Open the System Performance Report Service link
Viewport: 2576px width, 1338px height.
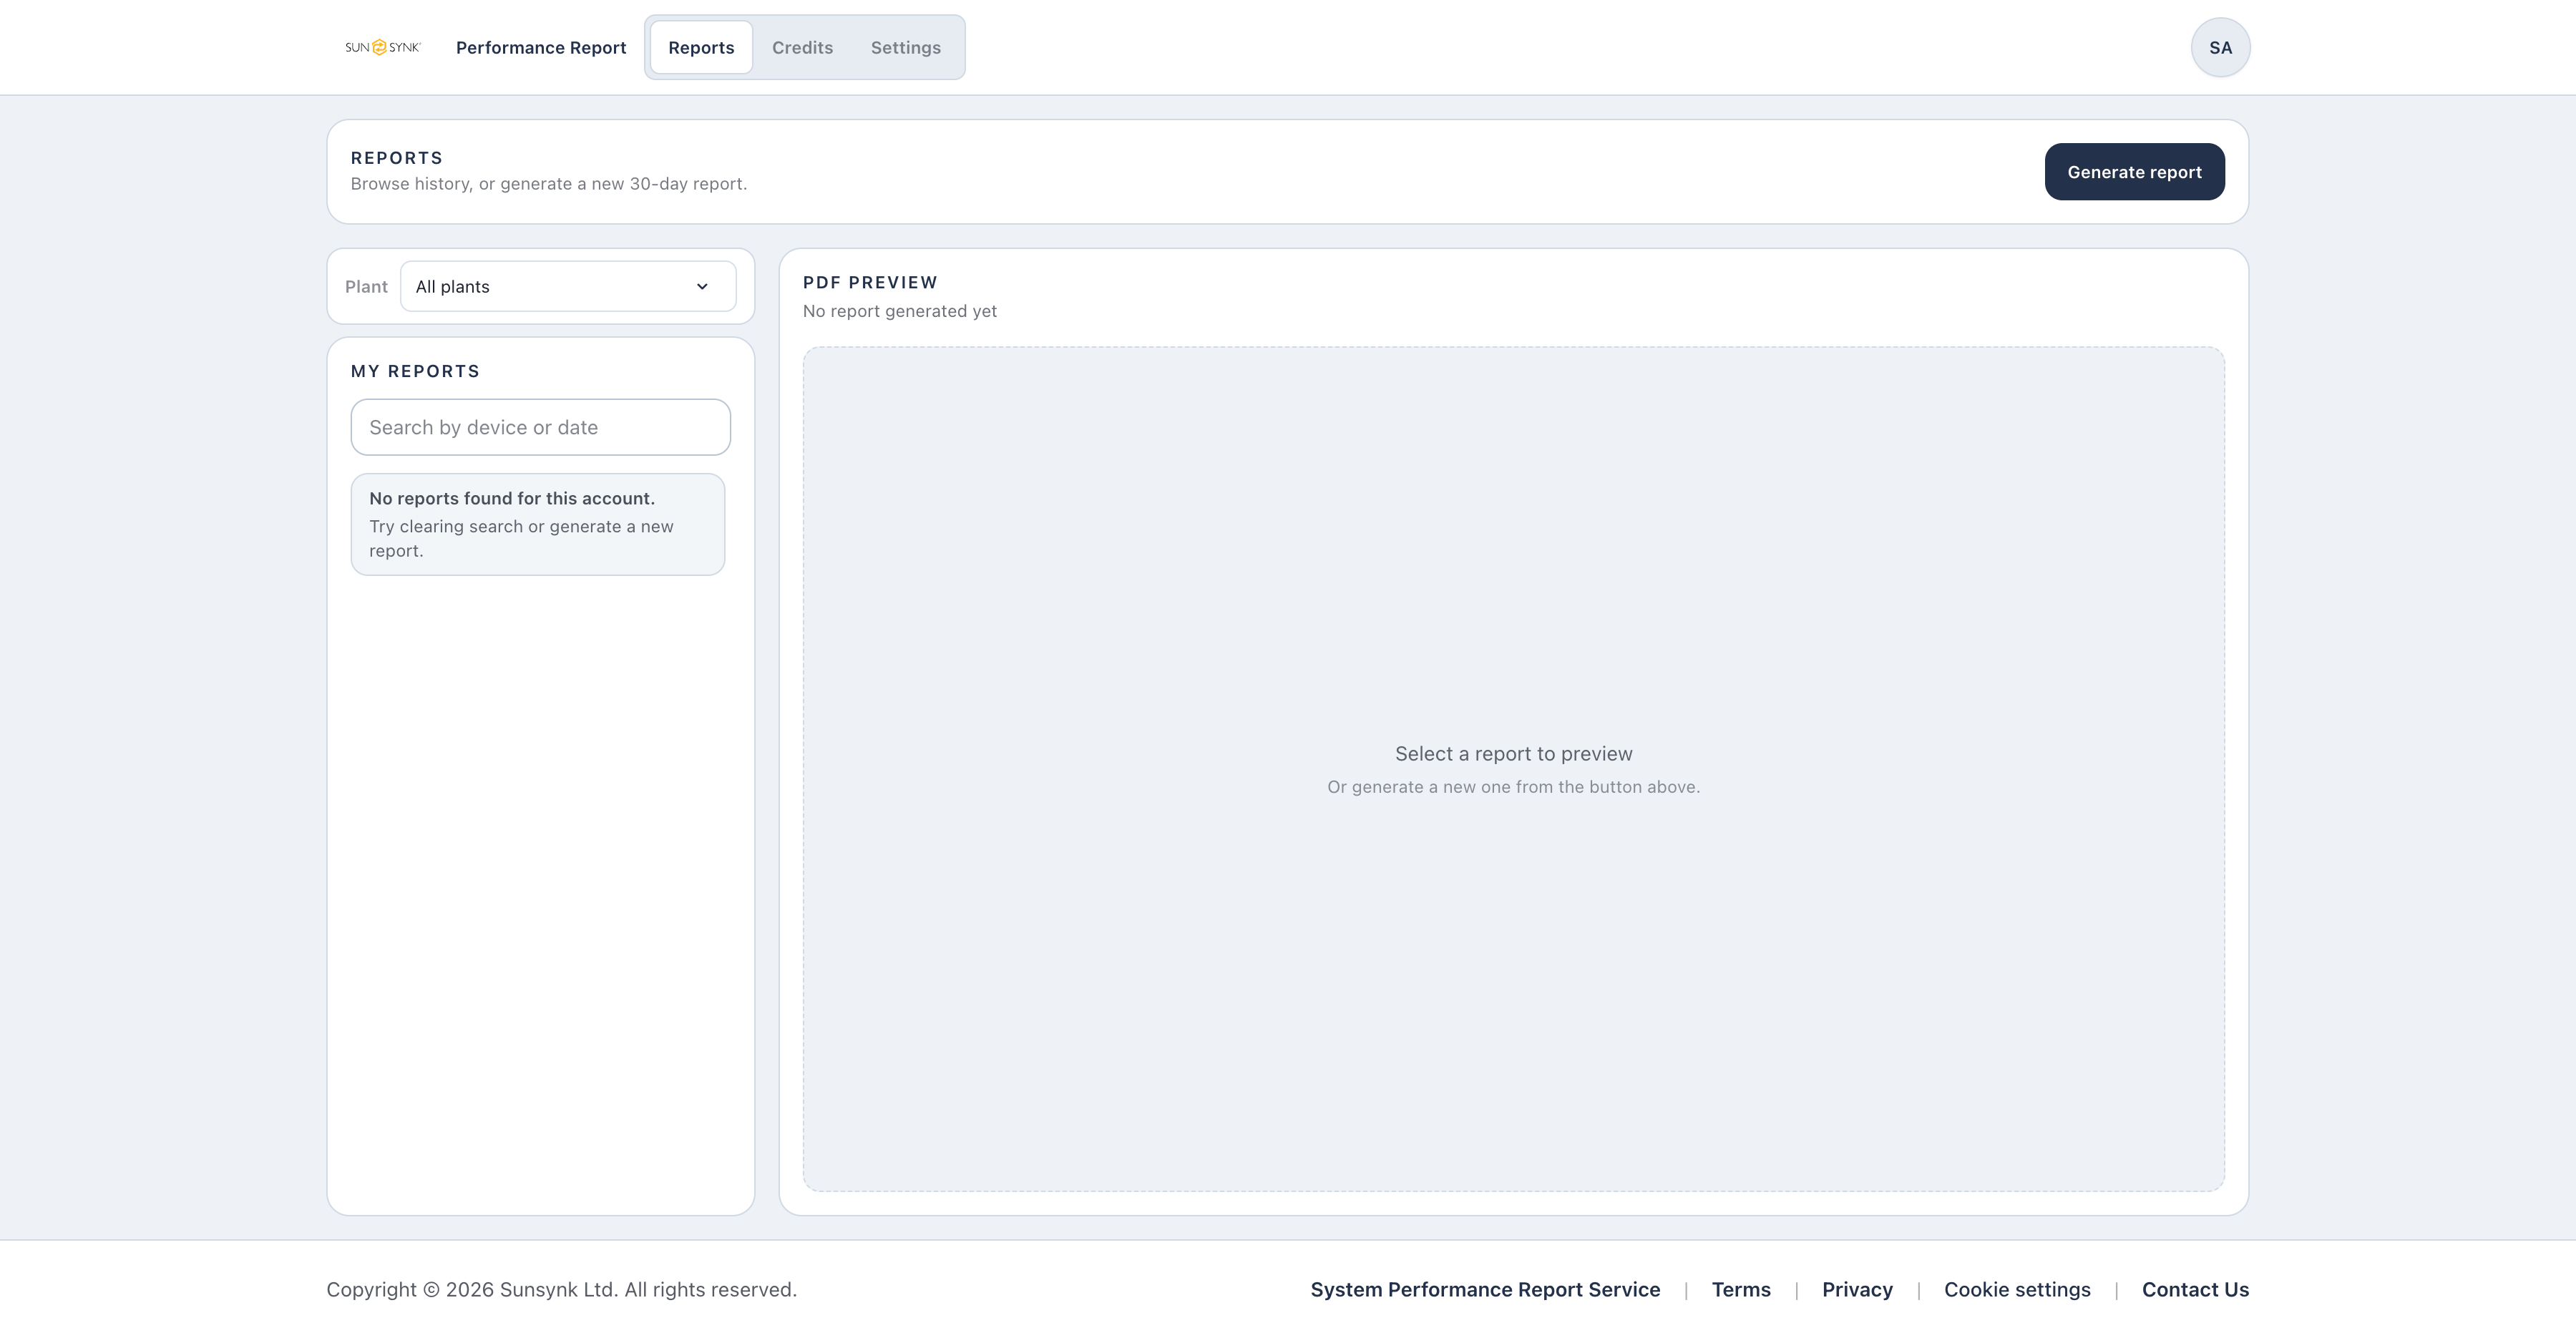click(1485, 1289)
